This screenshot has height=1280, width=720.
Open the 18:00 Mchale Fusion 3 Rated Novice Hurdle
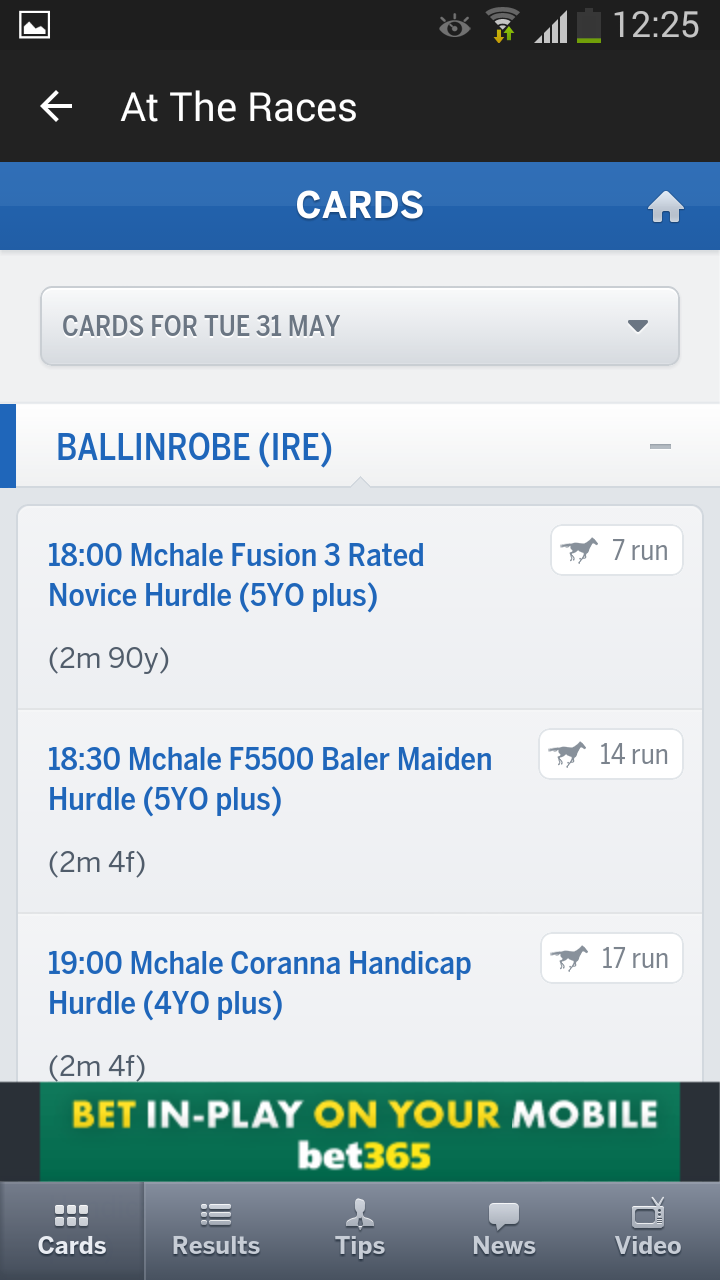coord(235,575)
